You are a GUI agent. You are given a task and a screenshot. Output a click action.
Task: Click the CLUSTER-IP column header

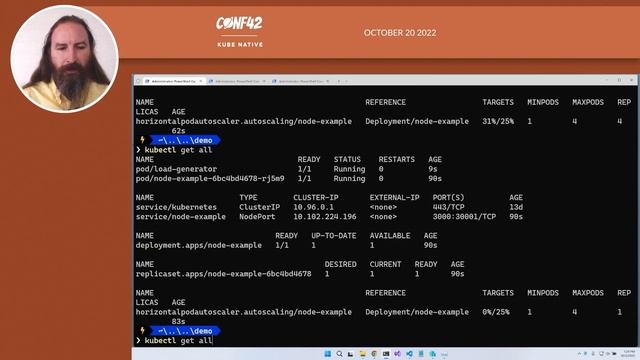click(x=316, y=198)
